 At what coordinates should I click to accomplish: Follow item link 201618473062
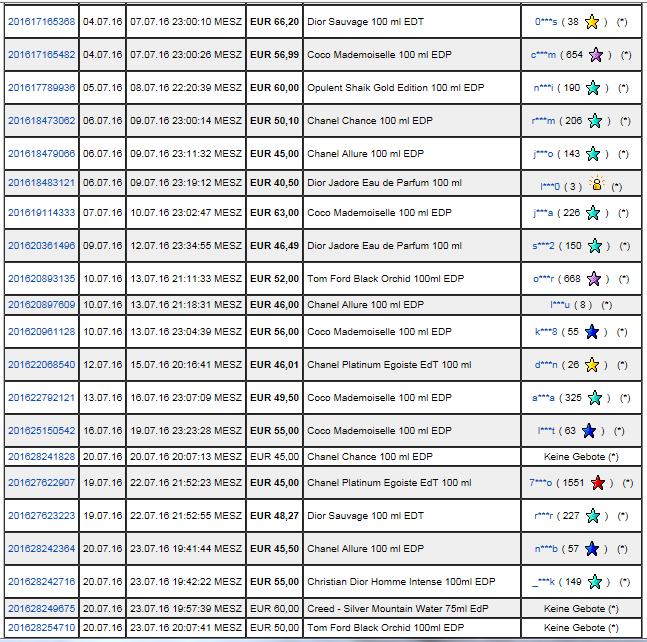pyautogui.click(x=42, y=120)
